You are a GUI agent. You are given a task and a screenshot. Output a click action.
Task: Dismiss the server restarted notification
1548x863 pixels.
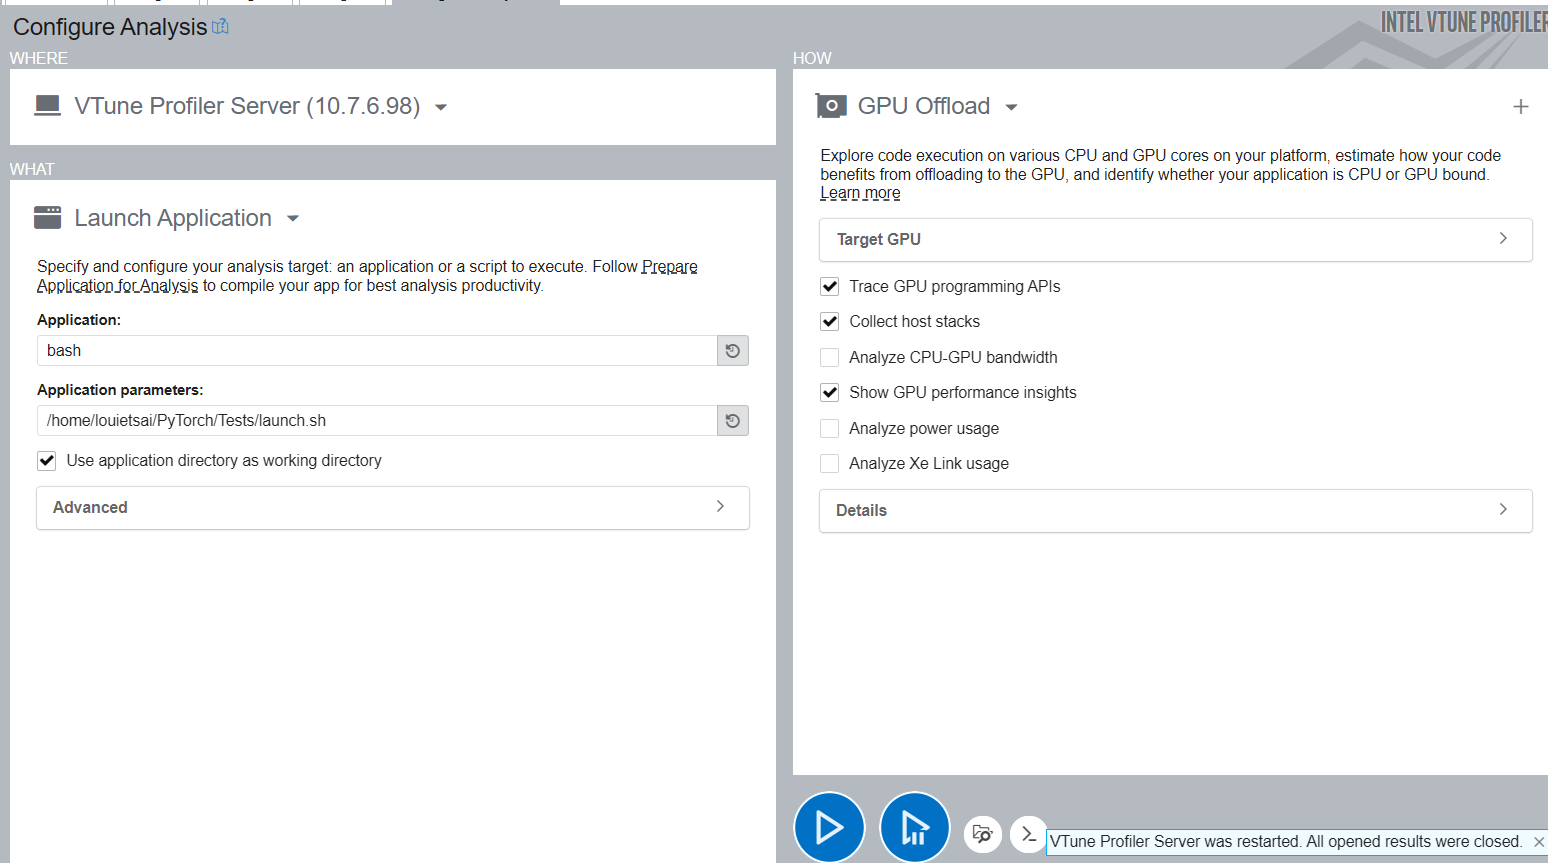click(x=1538, y=842)
